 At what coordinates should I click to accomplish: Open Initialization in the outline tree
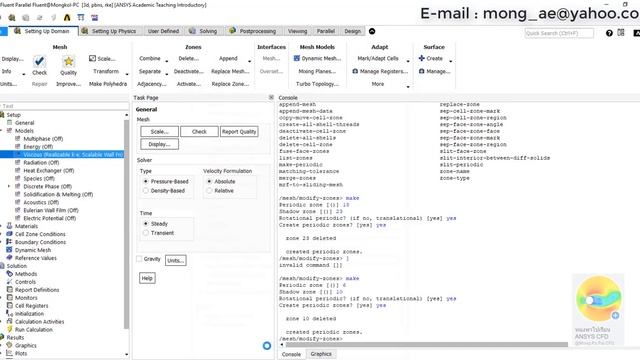[29, 314]
